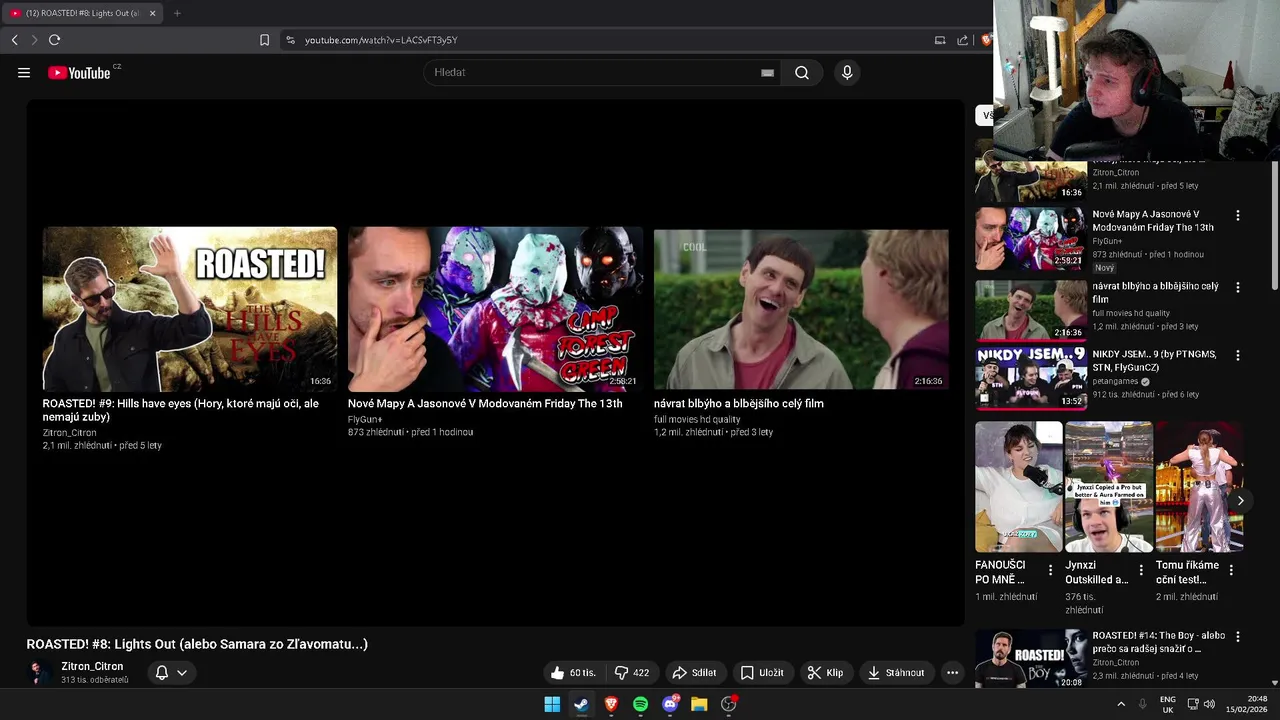Dislike the video (422)
The height and width of the screenshot is (720, 1280).
point(632,673)
